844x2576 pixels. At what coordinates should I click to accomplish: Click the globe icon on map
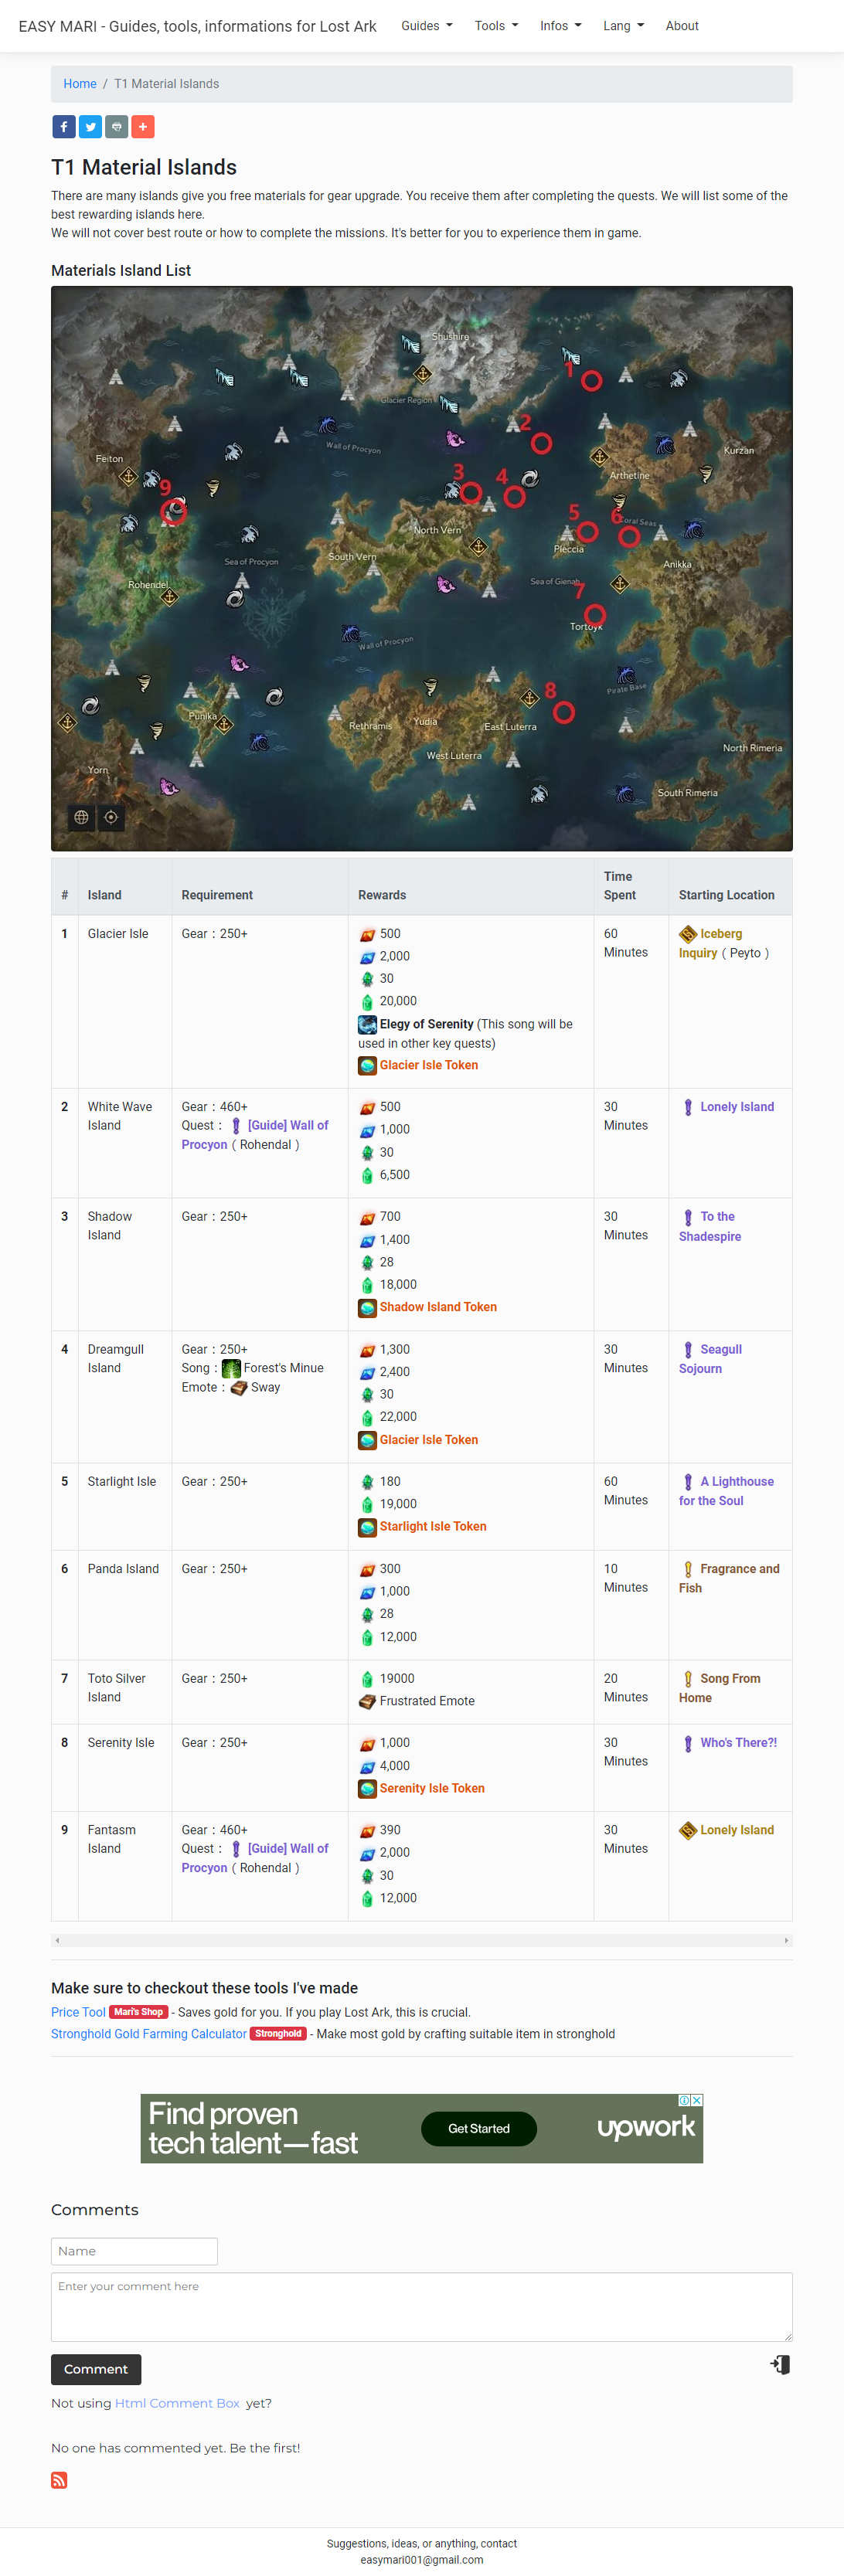(82, 817)
